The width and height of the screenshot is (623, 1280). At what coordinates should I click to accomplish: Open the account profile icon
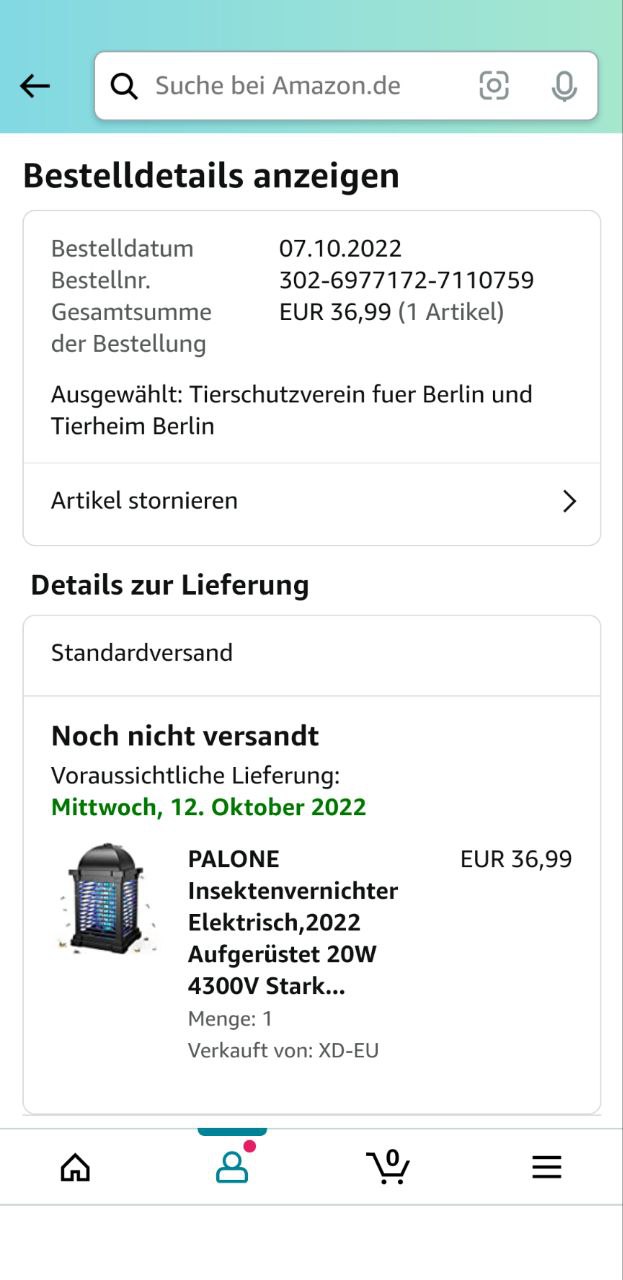(232, 1167)
